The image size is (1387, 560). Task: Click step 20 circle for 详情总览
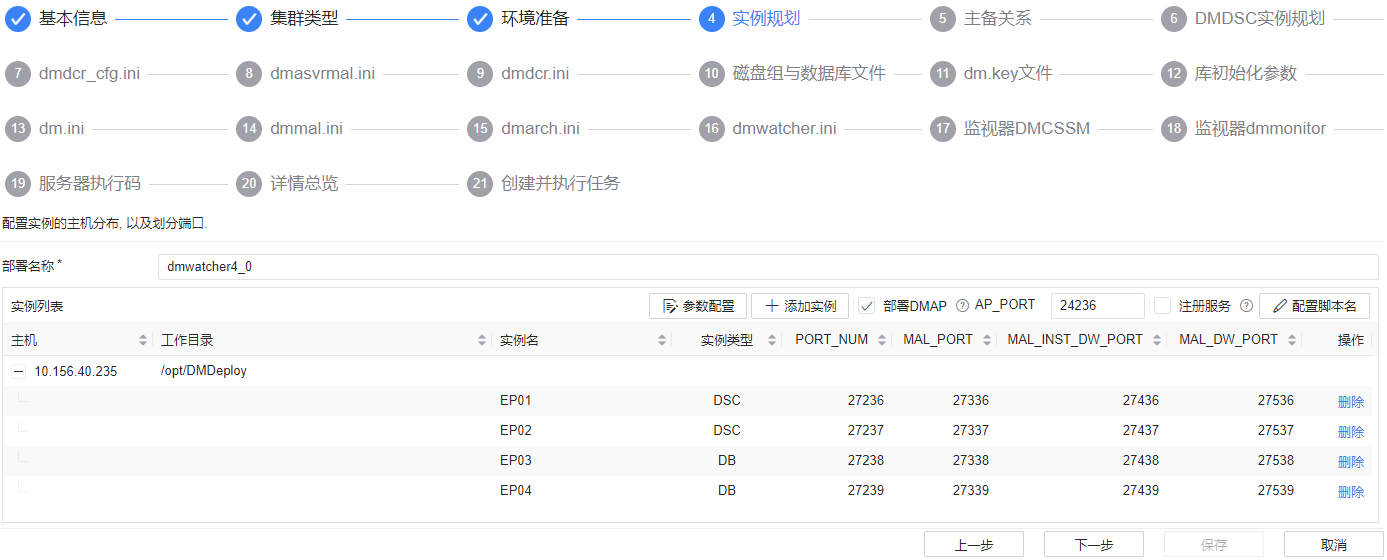coord(248,184)
